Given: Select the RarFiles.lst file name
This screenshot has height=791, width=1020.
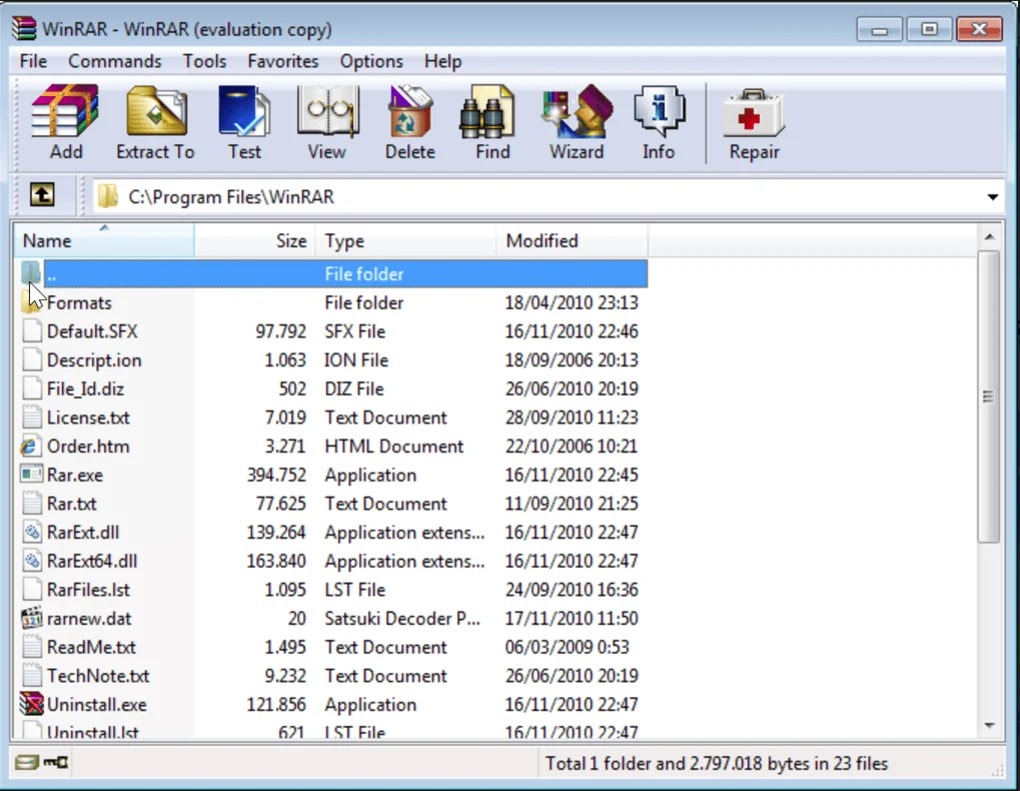Looking at the screenshot, I should tap(88, 589).
